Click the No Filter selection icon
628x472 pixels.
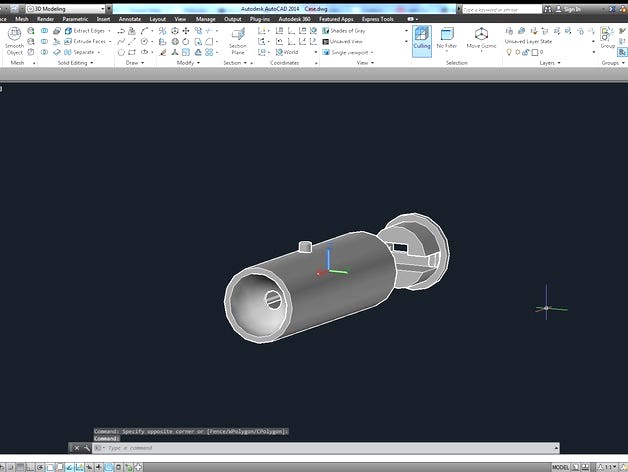tap(446, 38)
